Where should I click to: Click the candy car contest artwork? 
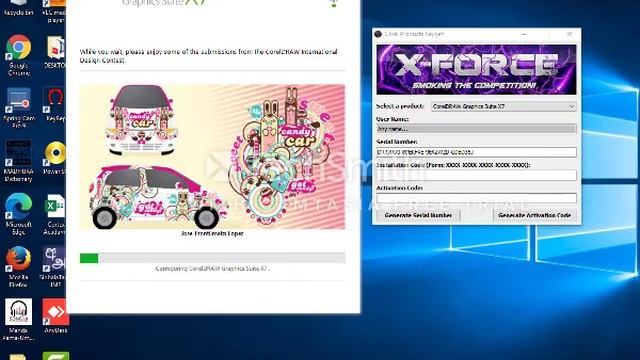(212, 157)
